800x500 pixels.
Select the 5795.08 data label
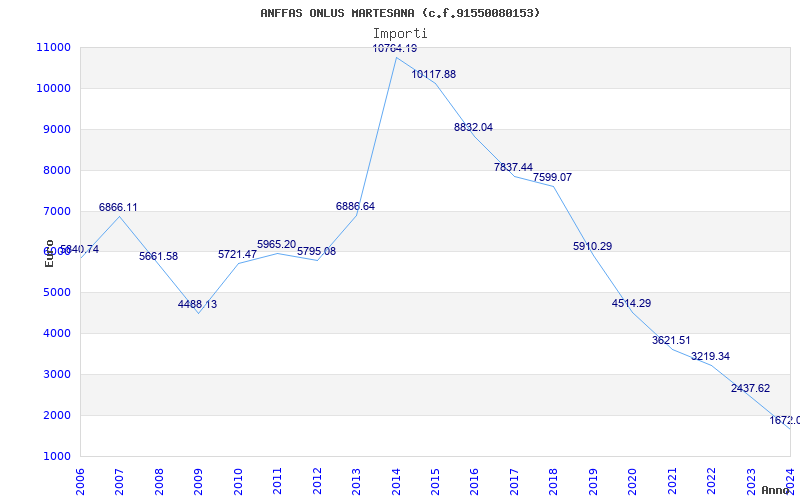tap(316, 252)
